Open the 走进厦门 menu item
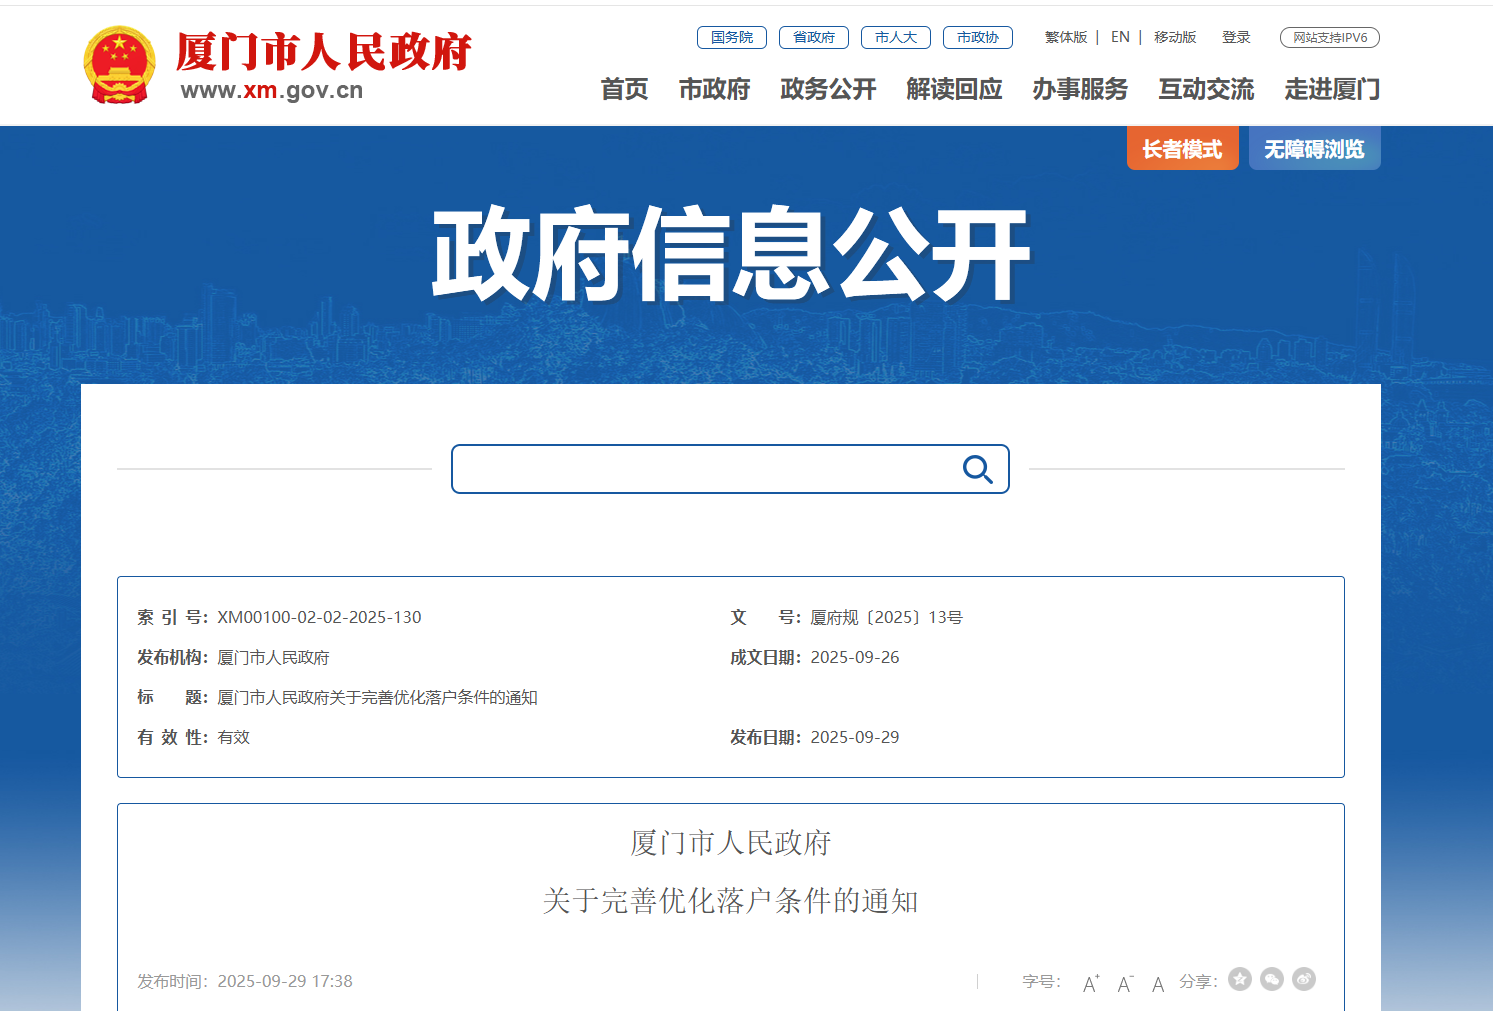 point(1332,89)
